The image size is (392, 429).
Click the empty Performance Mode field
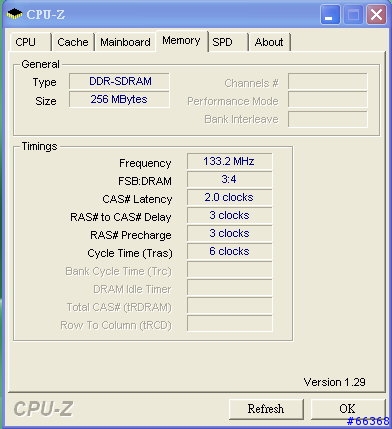pos(328,100)
